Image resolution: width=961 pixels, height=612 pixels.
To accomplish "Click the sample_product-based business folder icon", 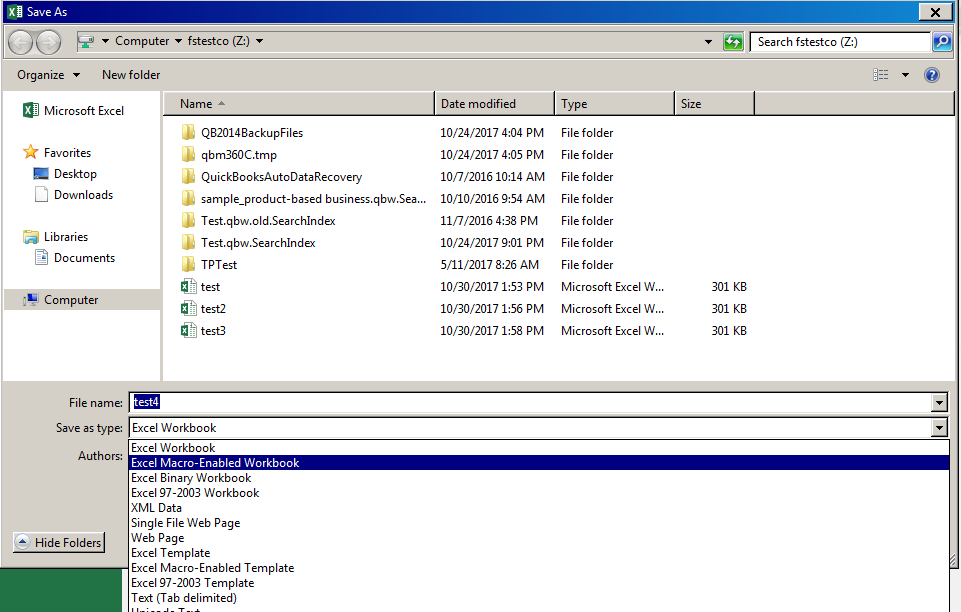I will [x=189, y=198].
